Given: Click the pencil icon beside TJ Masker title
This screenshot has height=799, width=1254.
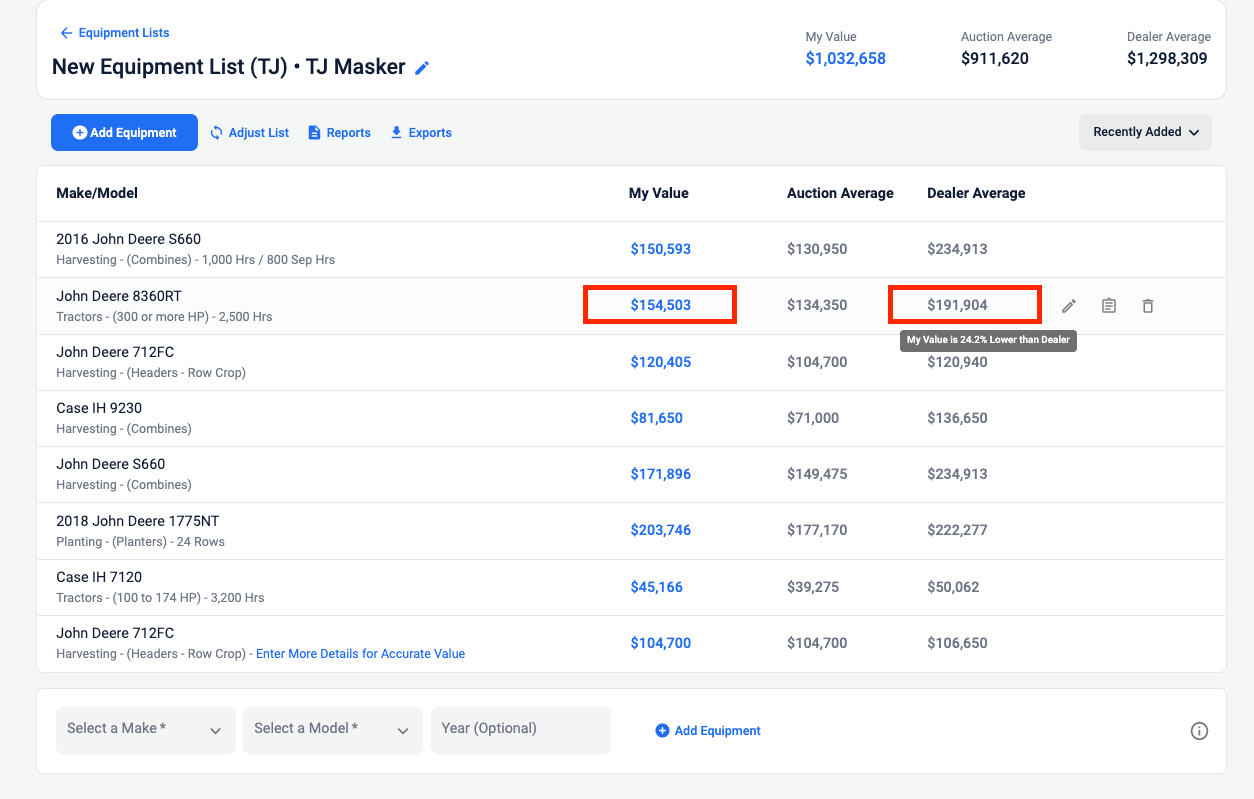Looking at the screenshot, I should pyautogui.click(x=422, y=68).
